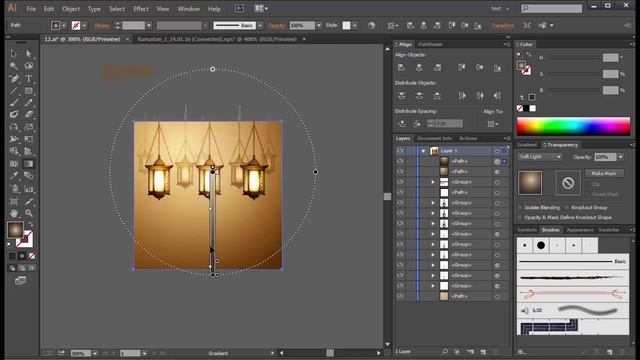Open zoom level 300% dropdown
The width and height of the screenshot is (640, 360).
tap(95, 353)
